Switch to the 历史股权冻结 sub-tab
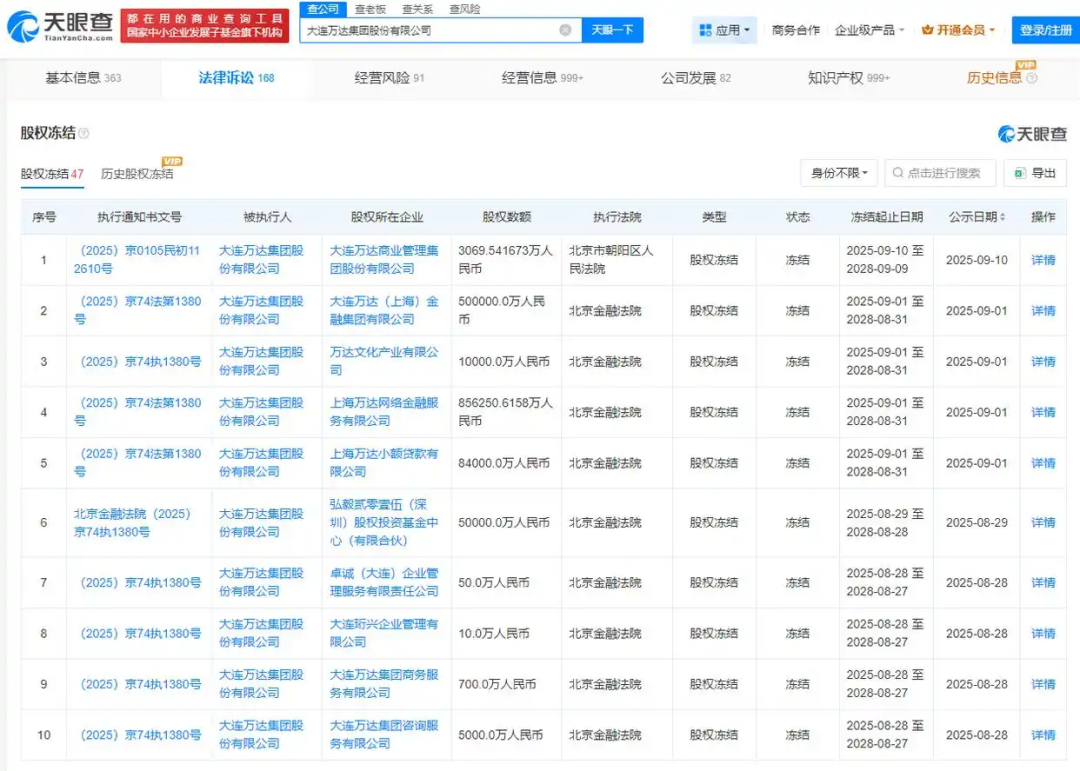 pos(137,174)
